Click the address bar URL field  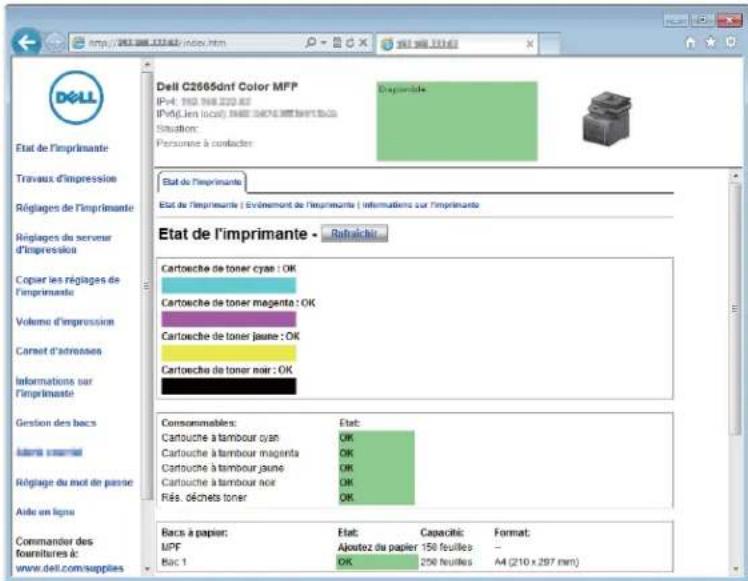186,43
